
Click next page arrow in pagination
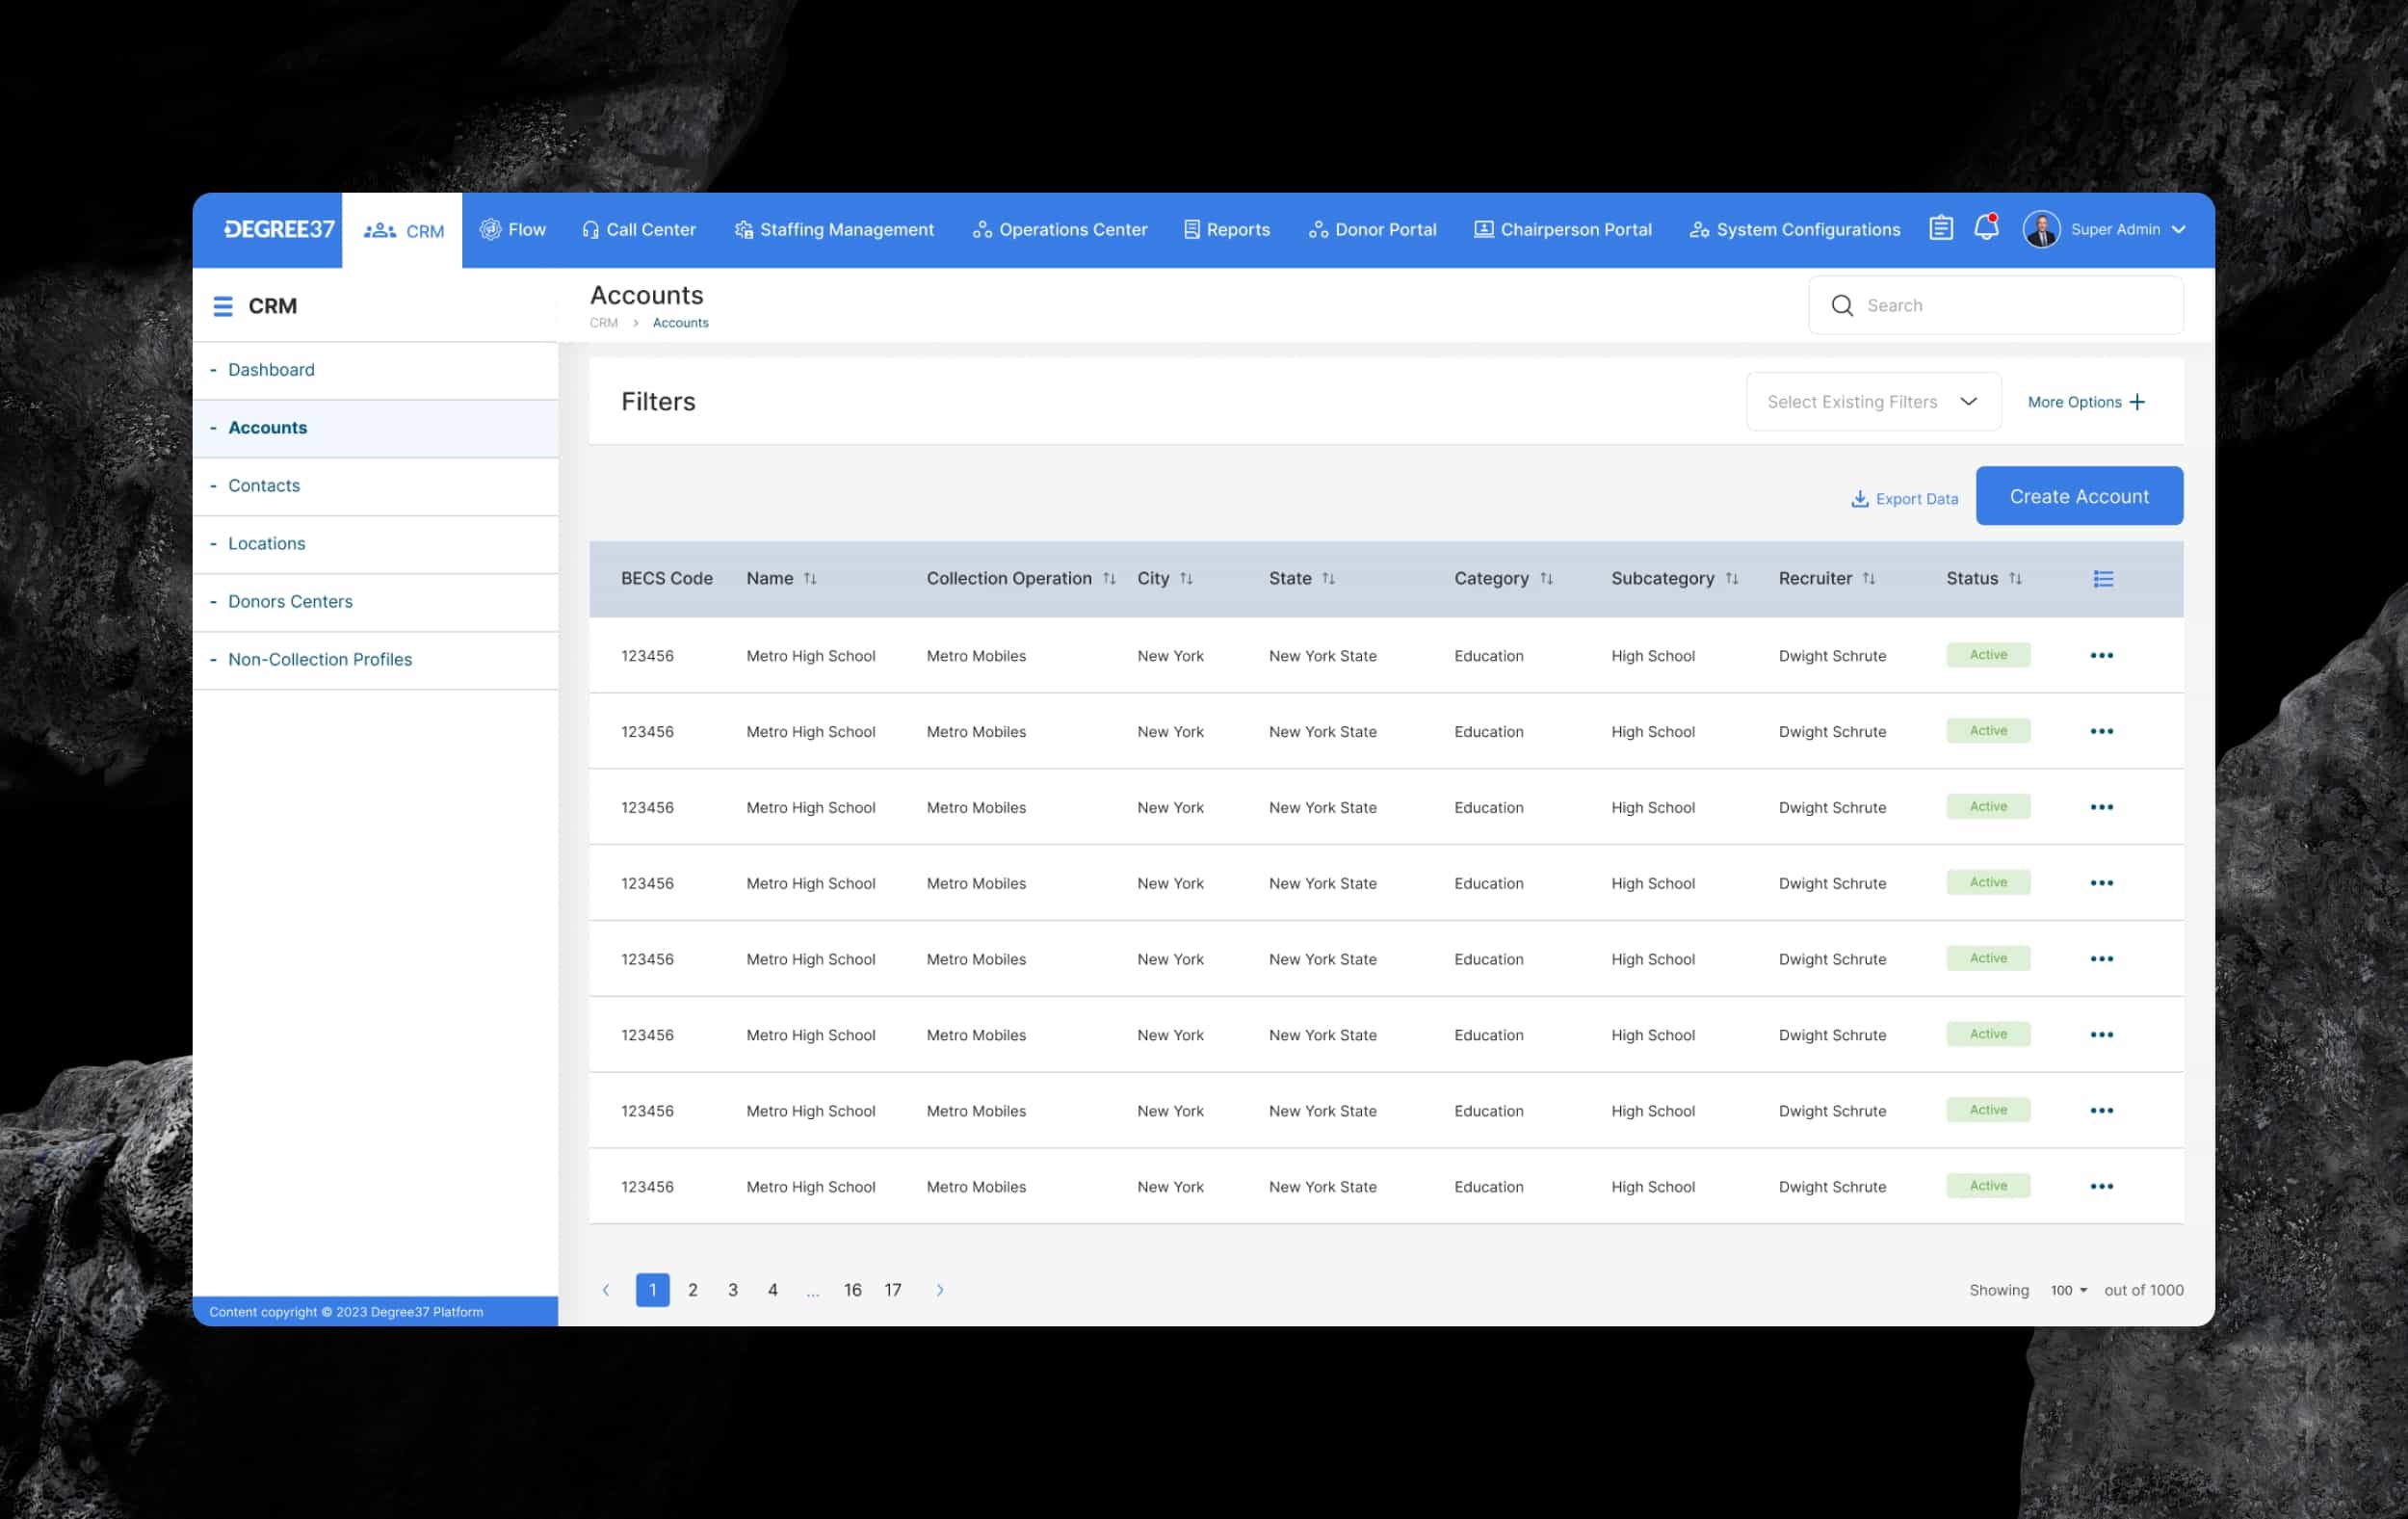click(939, 1290)
